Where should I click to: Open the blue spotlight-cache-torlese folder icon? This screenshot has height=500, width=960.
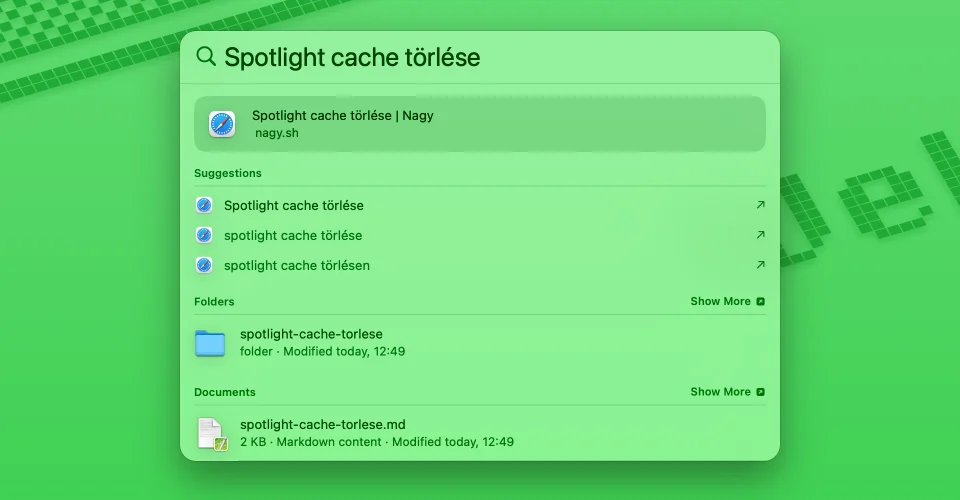coord(210,343)
